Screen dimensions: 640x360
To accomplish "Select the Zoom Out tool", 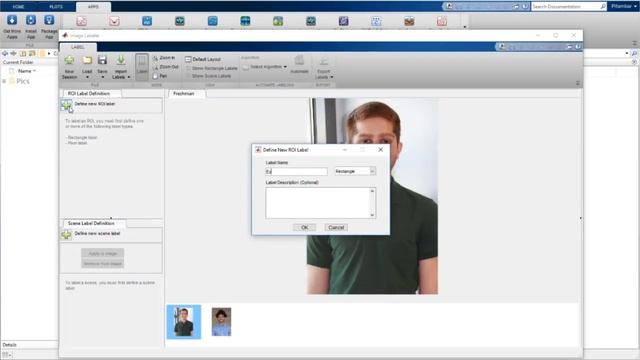I will point(165,67).
